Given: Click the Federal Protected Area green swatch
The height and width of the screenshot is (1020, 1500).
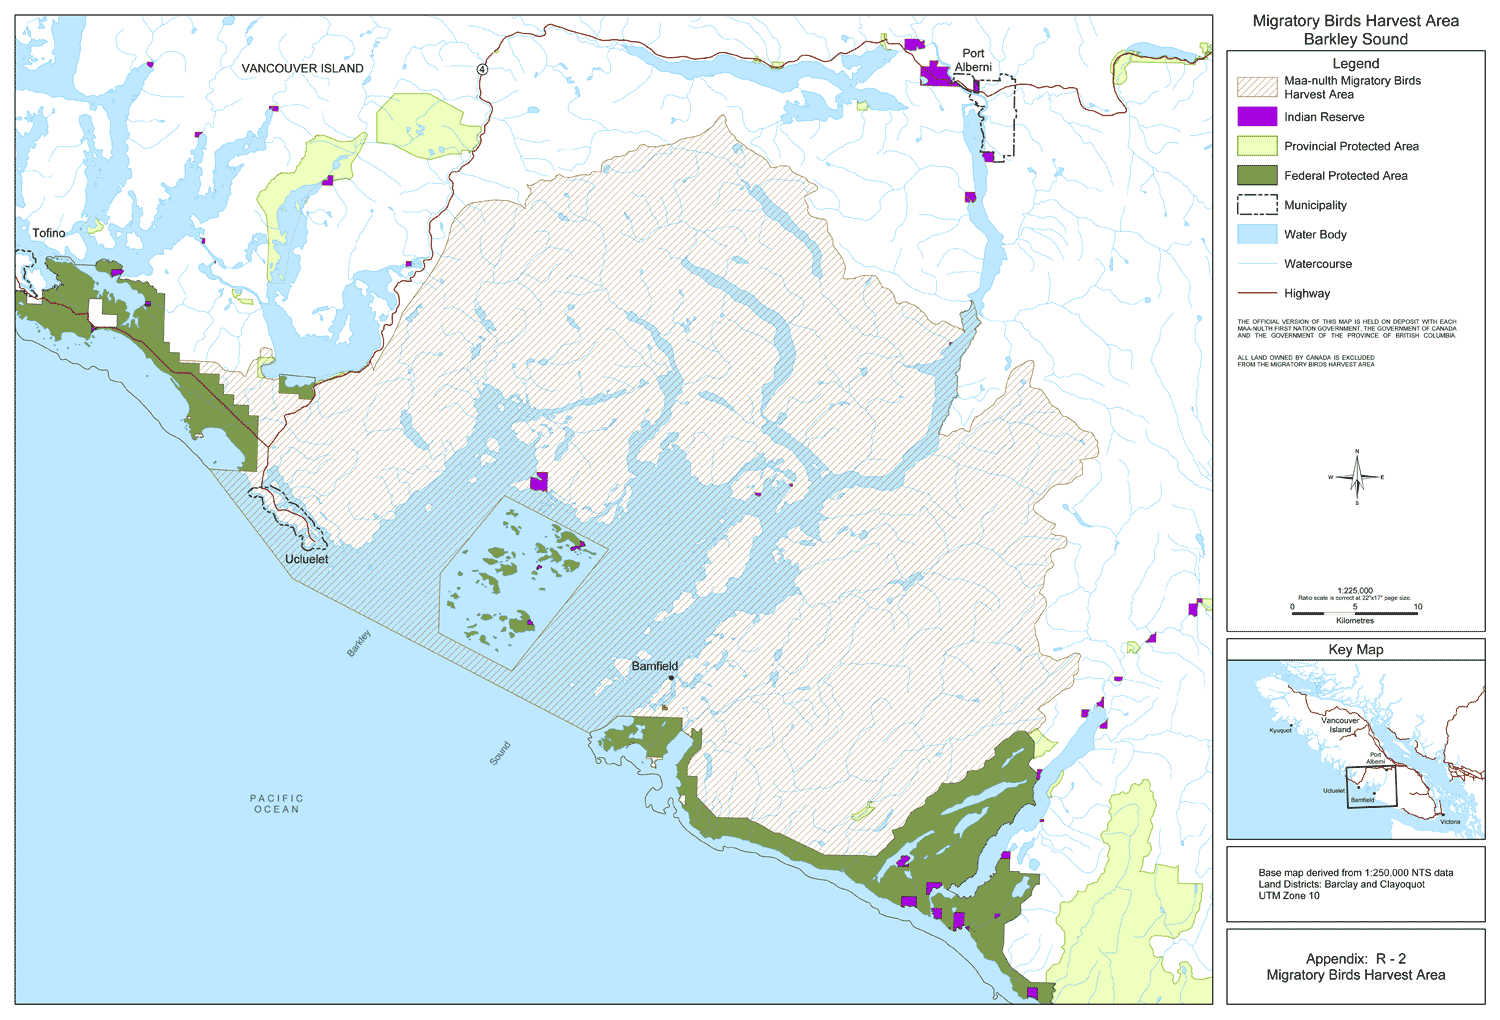Looking at the screenshot, I should click(x=1257, y=176).
